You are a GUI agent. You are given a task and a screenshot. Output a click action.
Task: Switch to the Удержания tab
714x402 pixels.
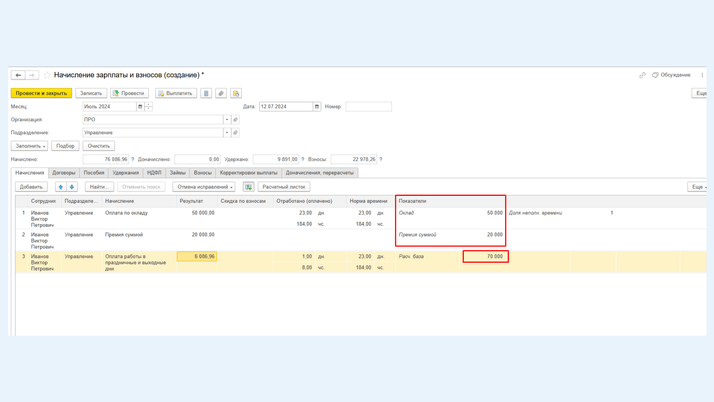(126, 173)
